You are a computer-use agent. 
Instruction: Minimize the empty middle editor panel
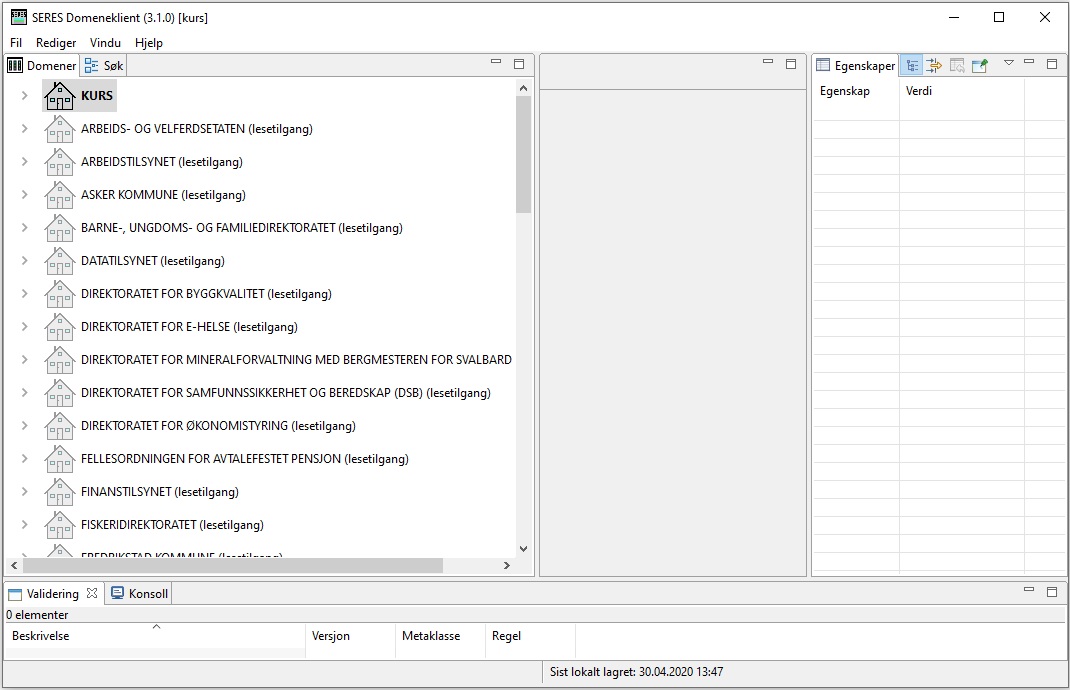(768, 62)
